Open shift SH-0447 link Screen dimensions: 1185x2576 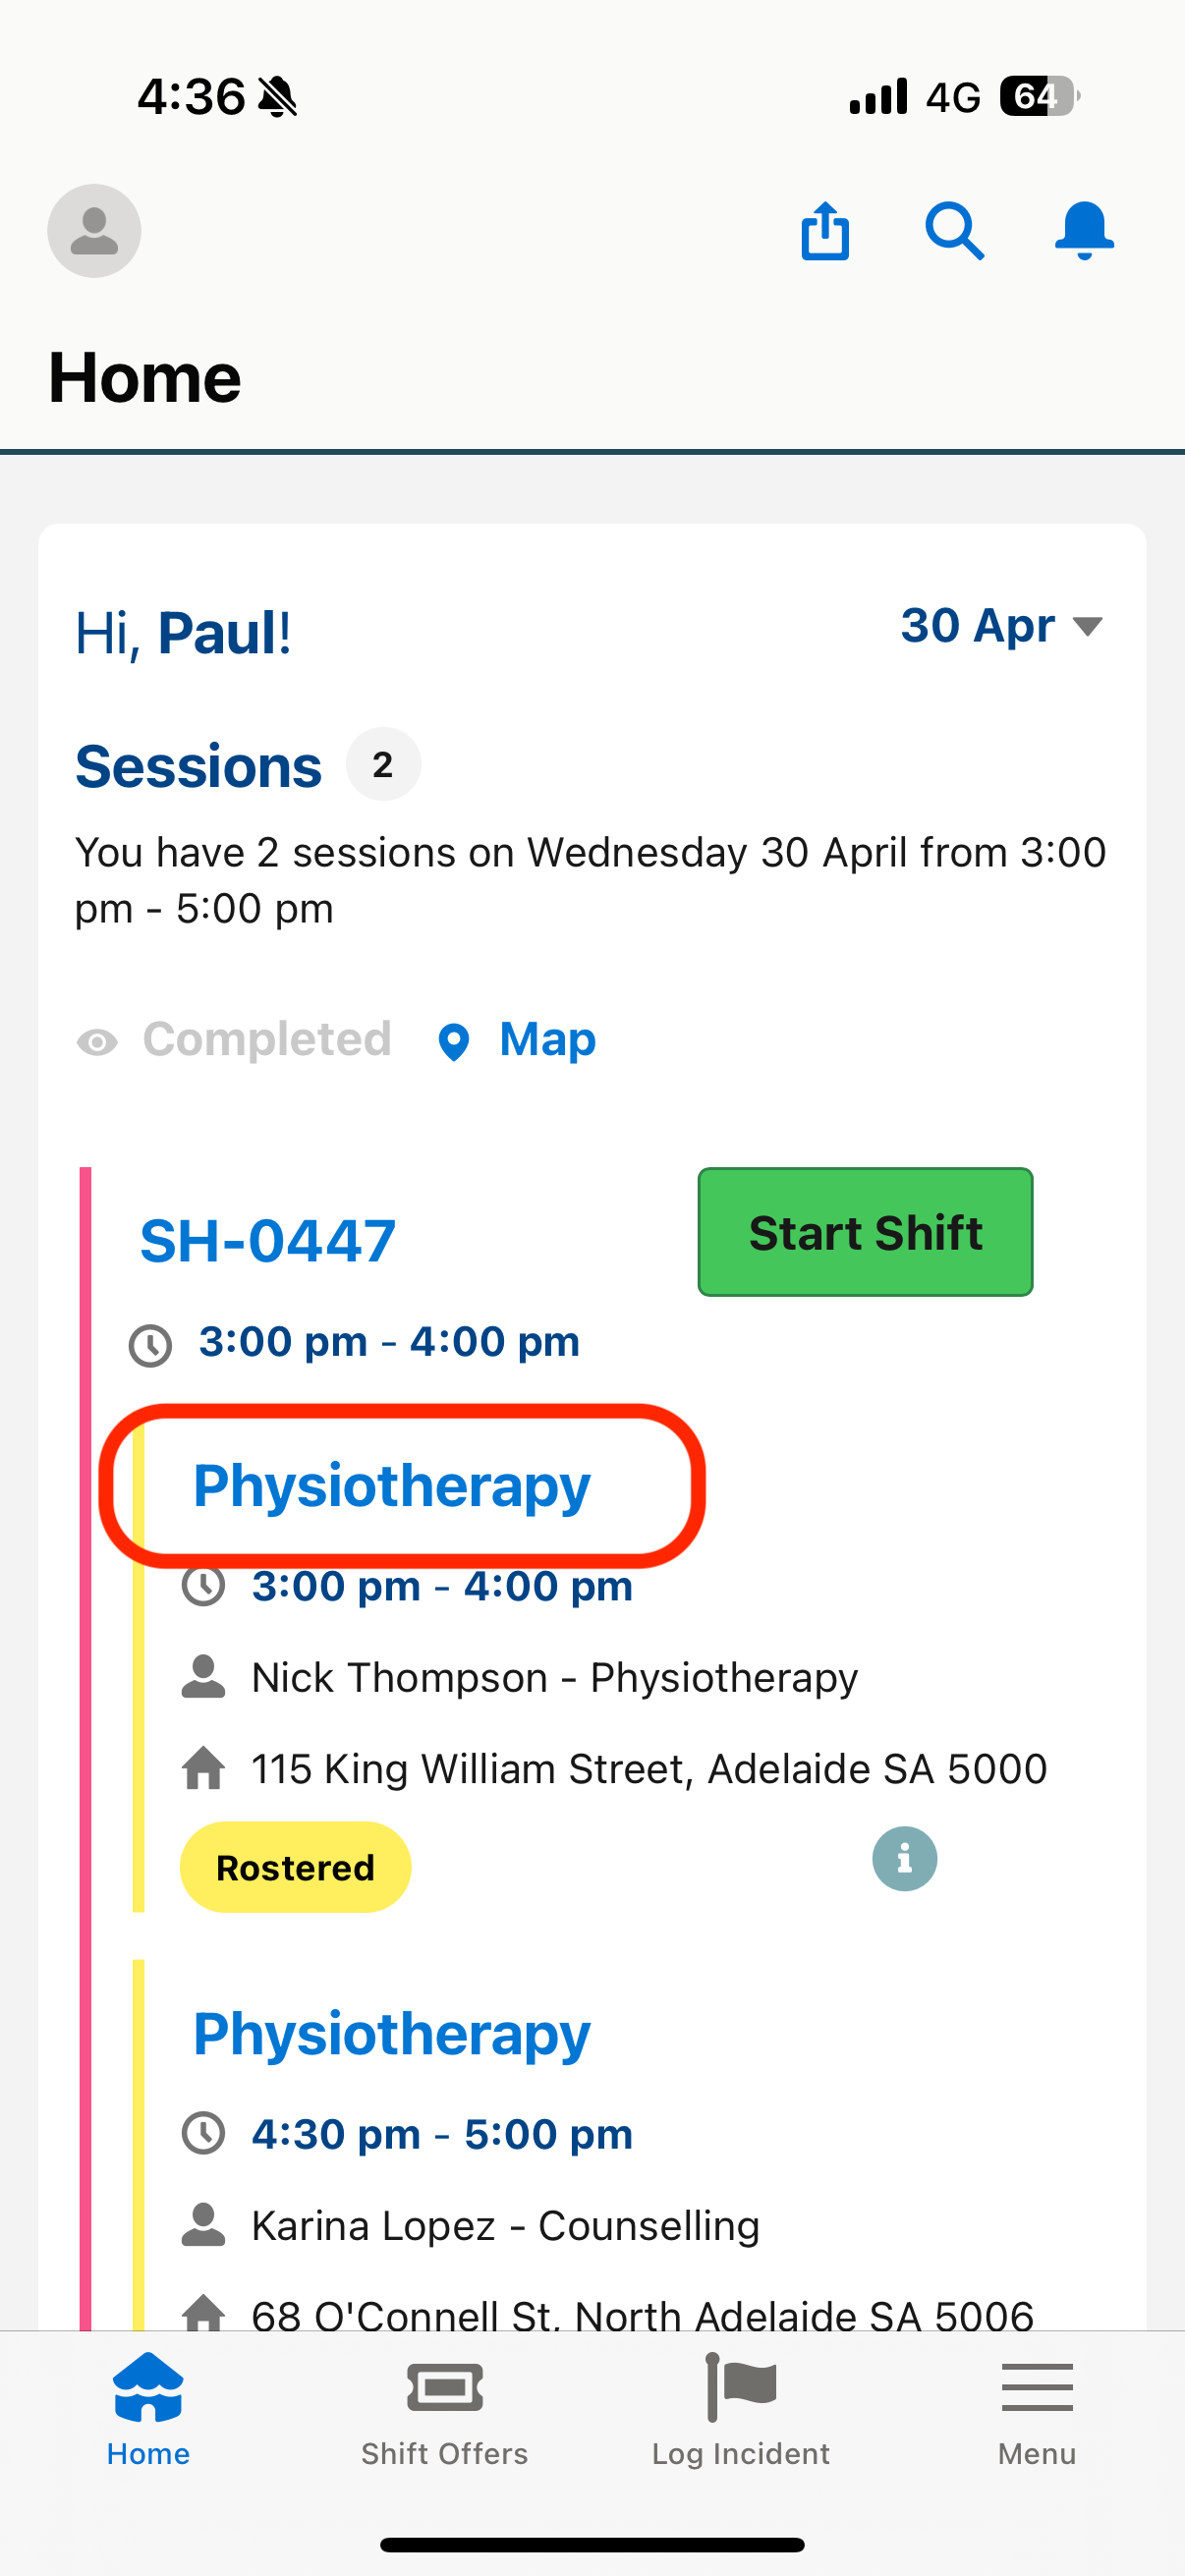click(x=268, y=1241)
